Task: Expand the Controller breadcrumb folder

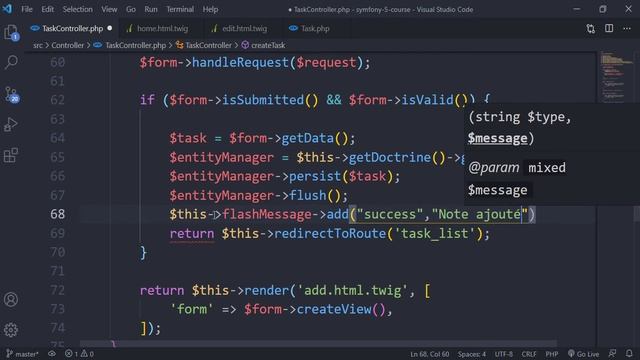Action: (67, 45)
